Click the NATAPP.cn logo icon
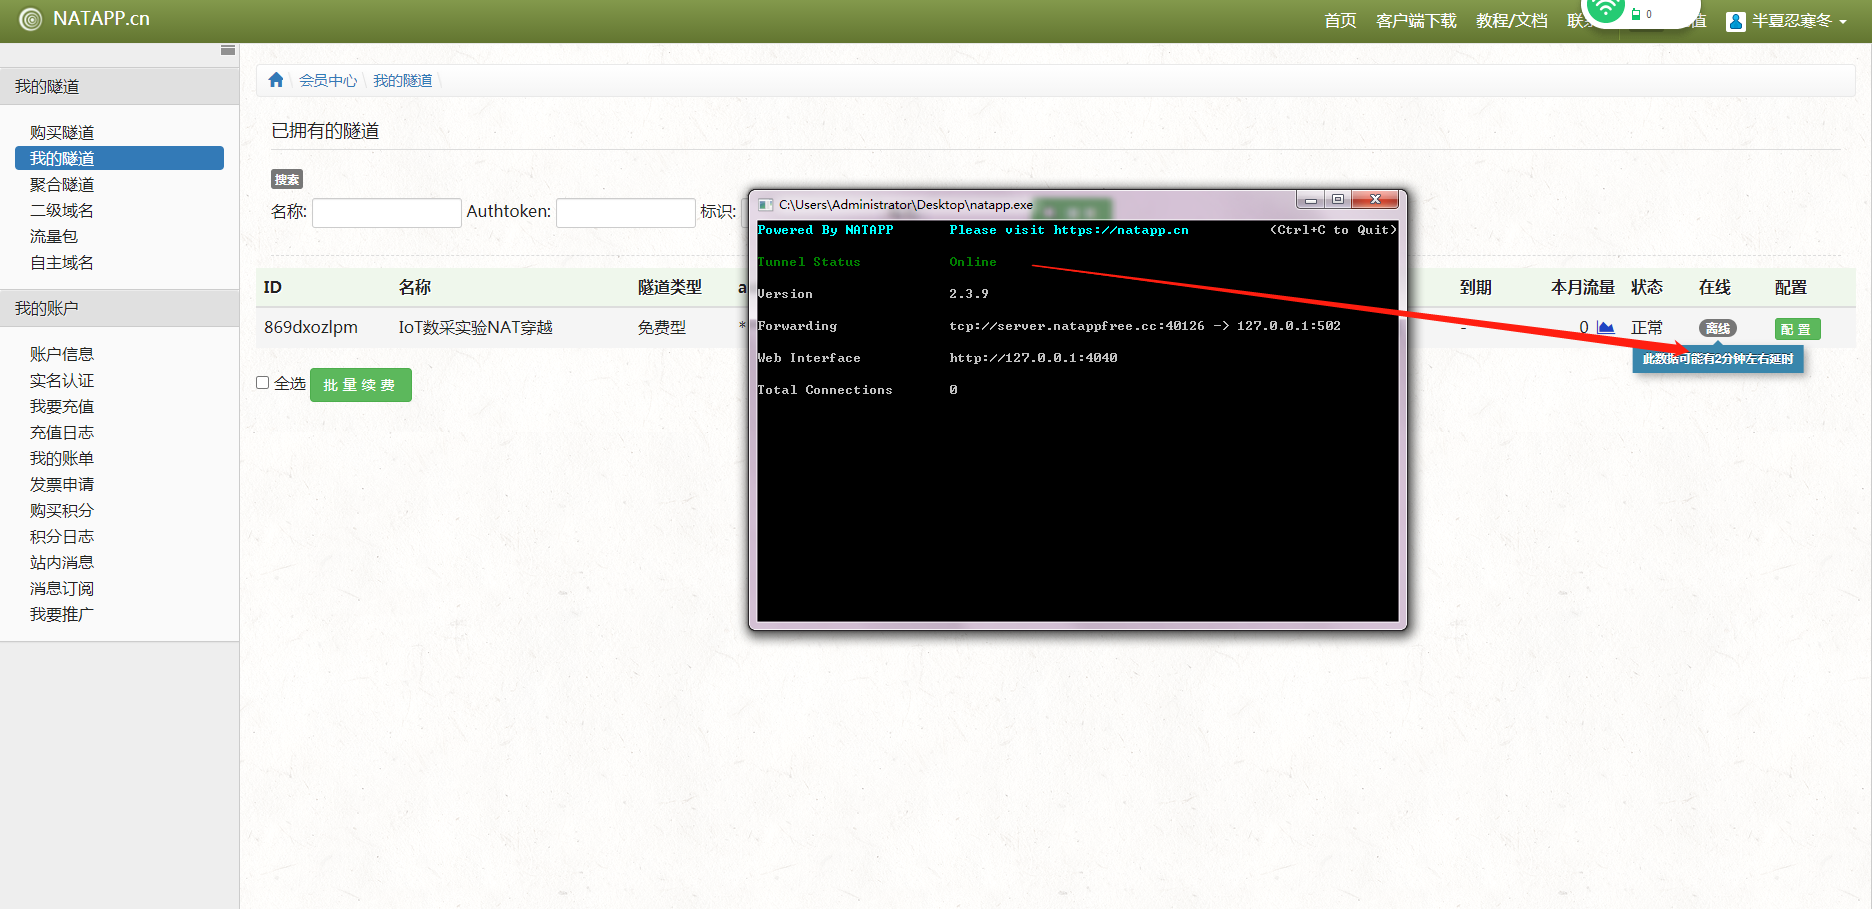Screen dimensions: 1872x909 coord(31,19)
